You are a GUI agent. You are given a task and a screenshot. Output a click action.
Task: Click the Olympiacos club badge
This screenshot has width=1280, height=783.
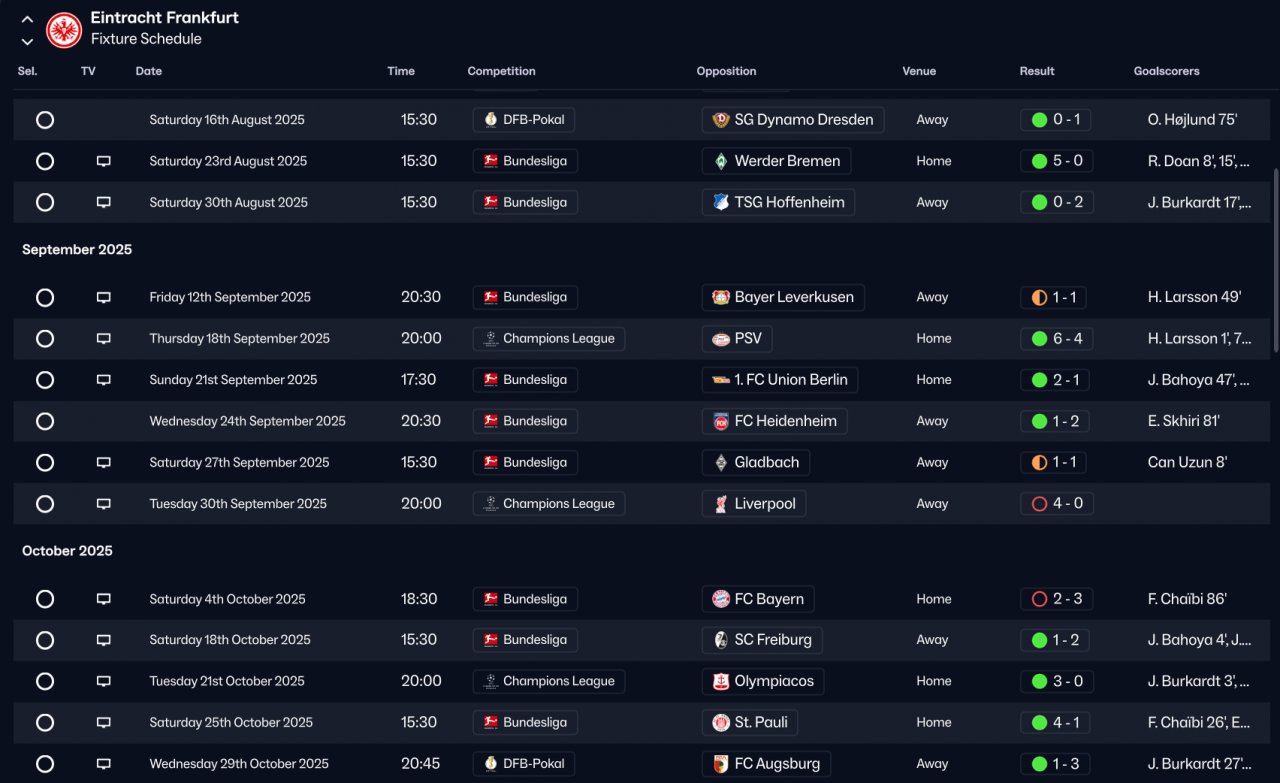coord(720,681)
